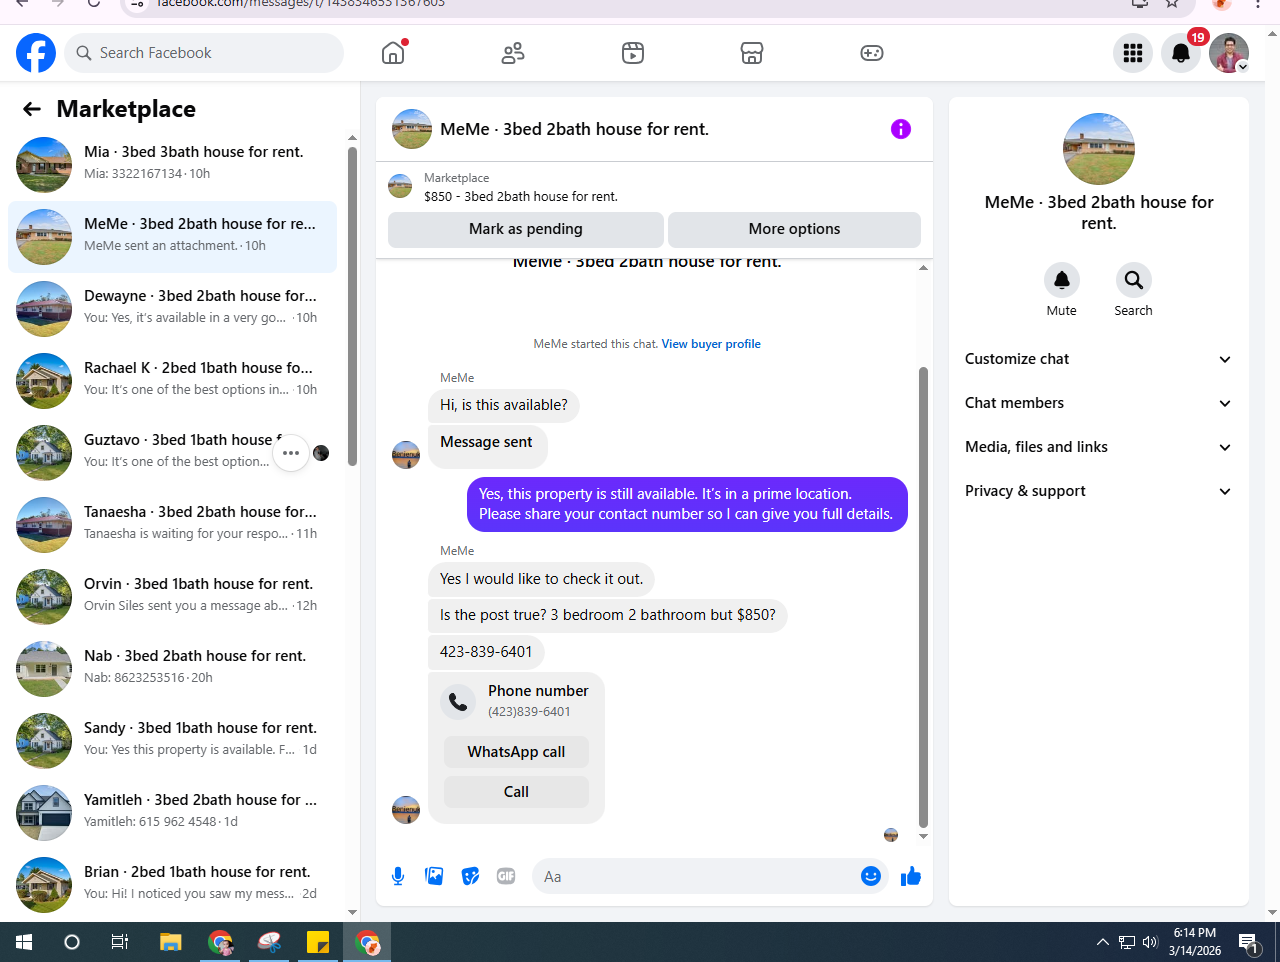Select the MeMe 3bed 2bath chat row
The height and width of the screenshot is (962, 1280).
pyautogui.click(x=172, y=237)
